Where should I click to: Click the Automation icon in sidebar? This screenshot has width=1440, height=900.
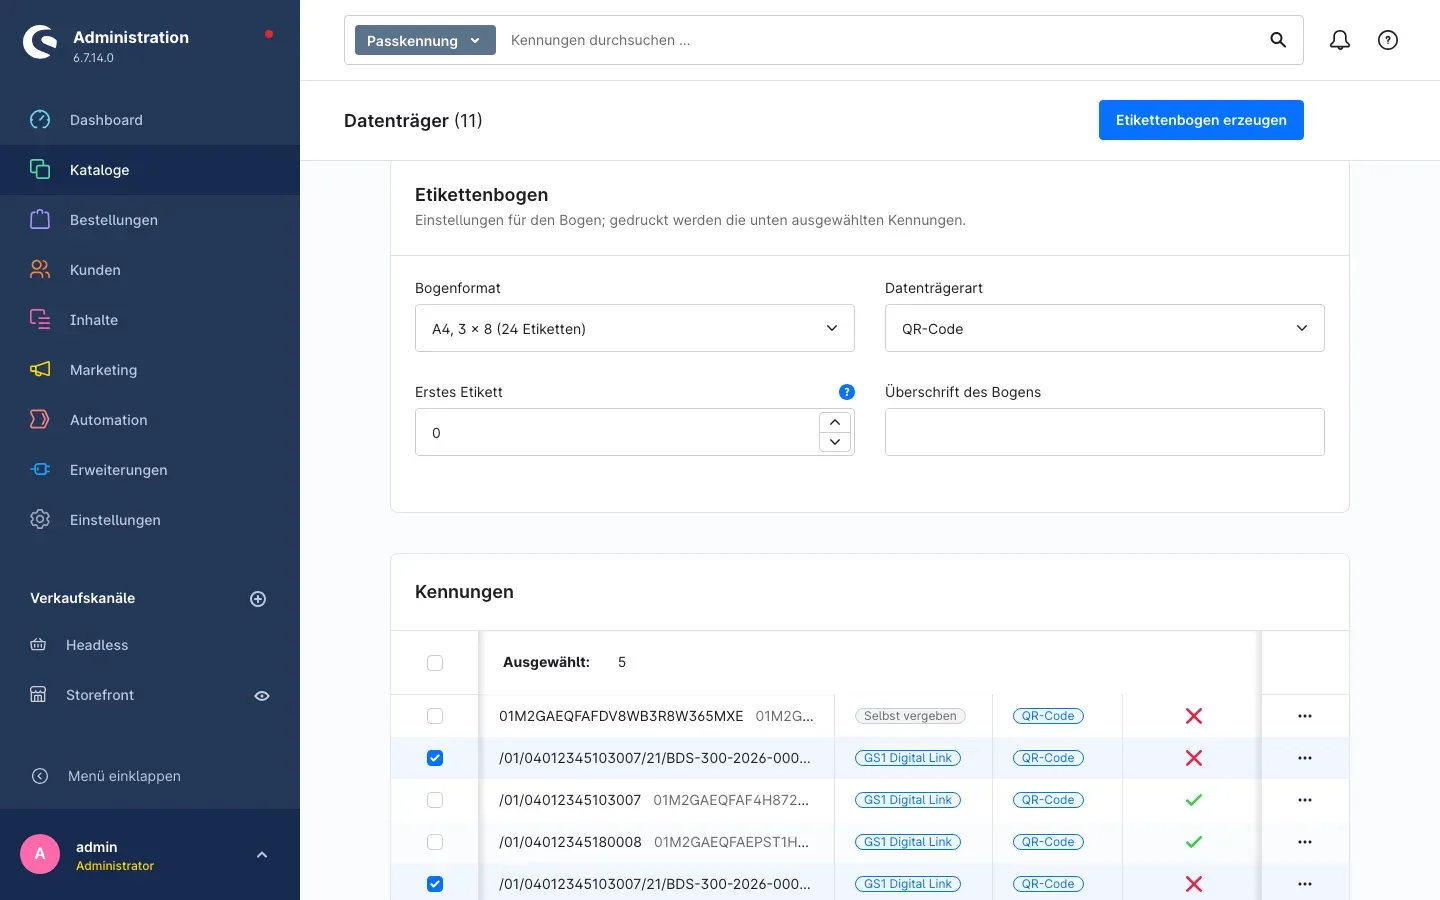tap(40, 420)
